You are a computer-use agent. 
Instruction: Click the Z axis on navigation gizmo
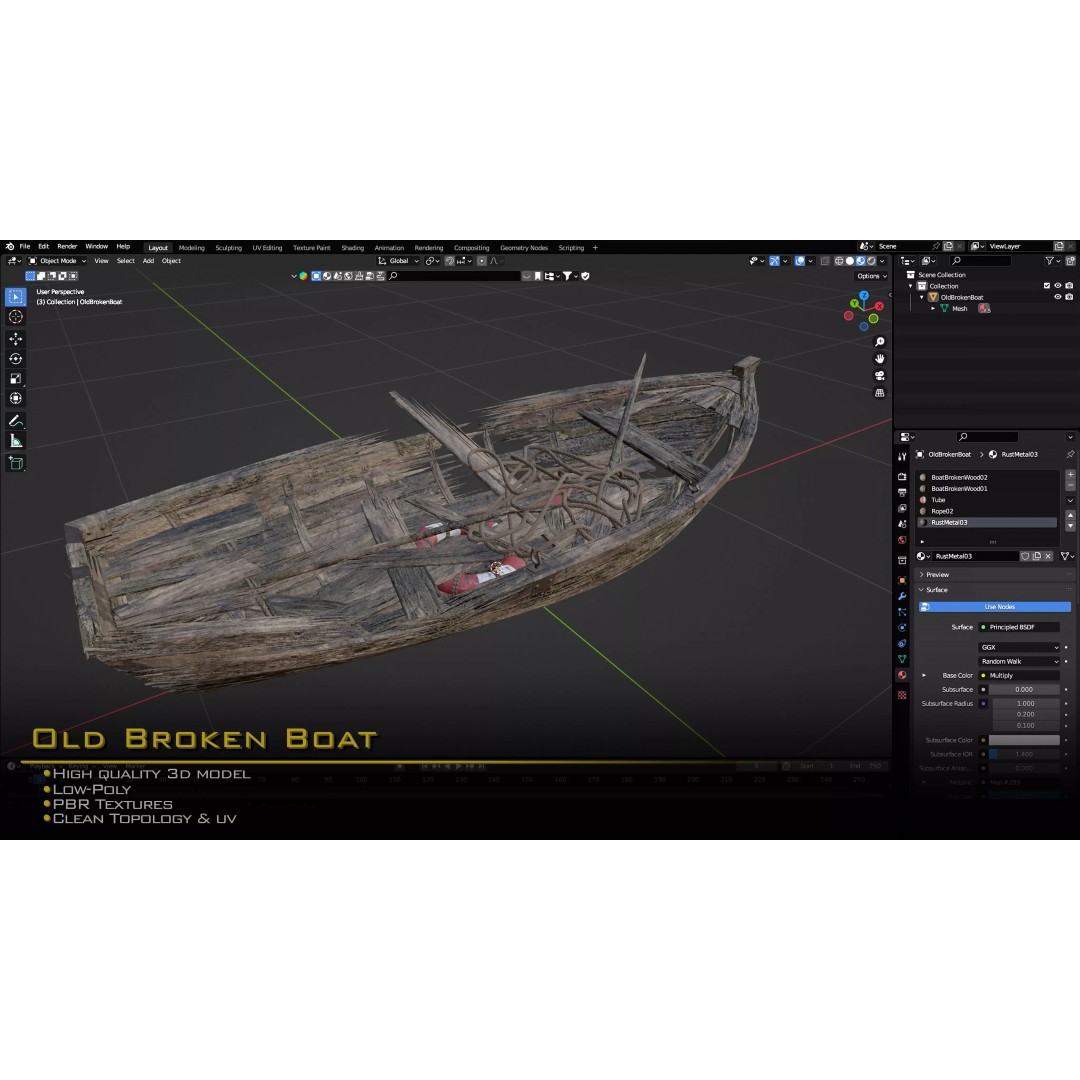(864, 295)
